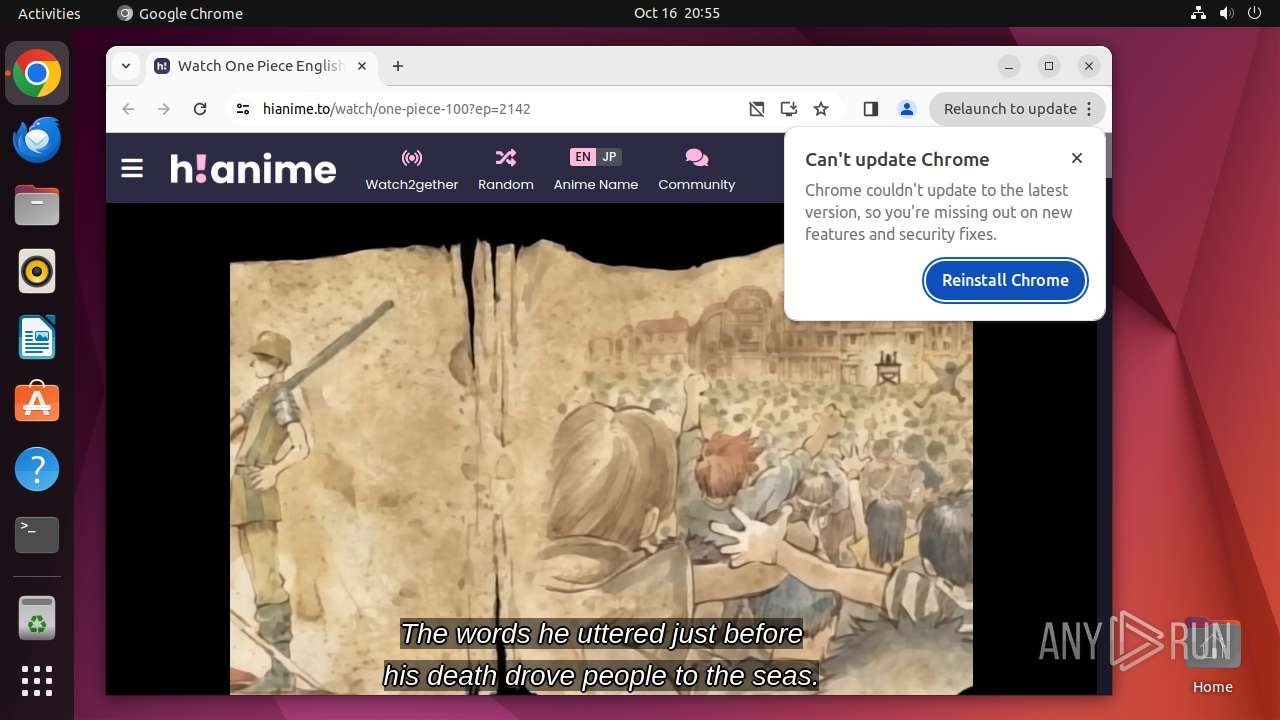Open the hianime hamburger menu

point(132,168)
